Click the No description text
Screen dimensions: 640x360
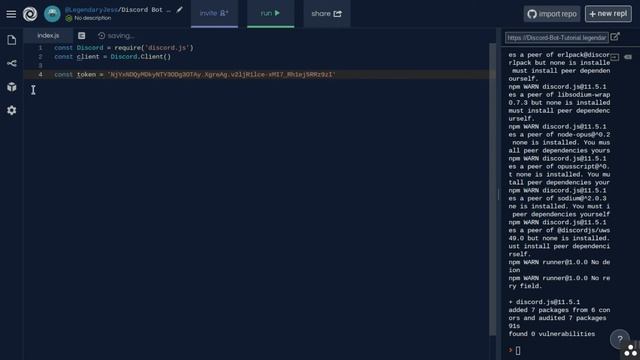[93, 18]
